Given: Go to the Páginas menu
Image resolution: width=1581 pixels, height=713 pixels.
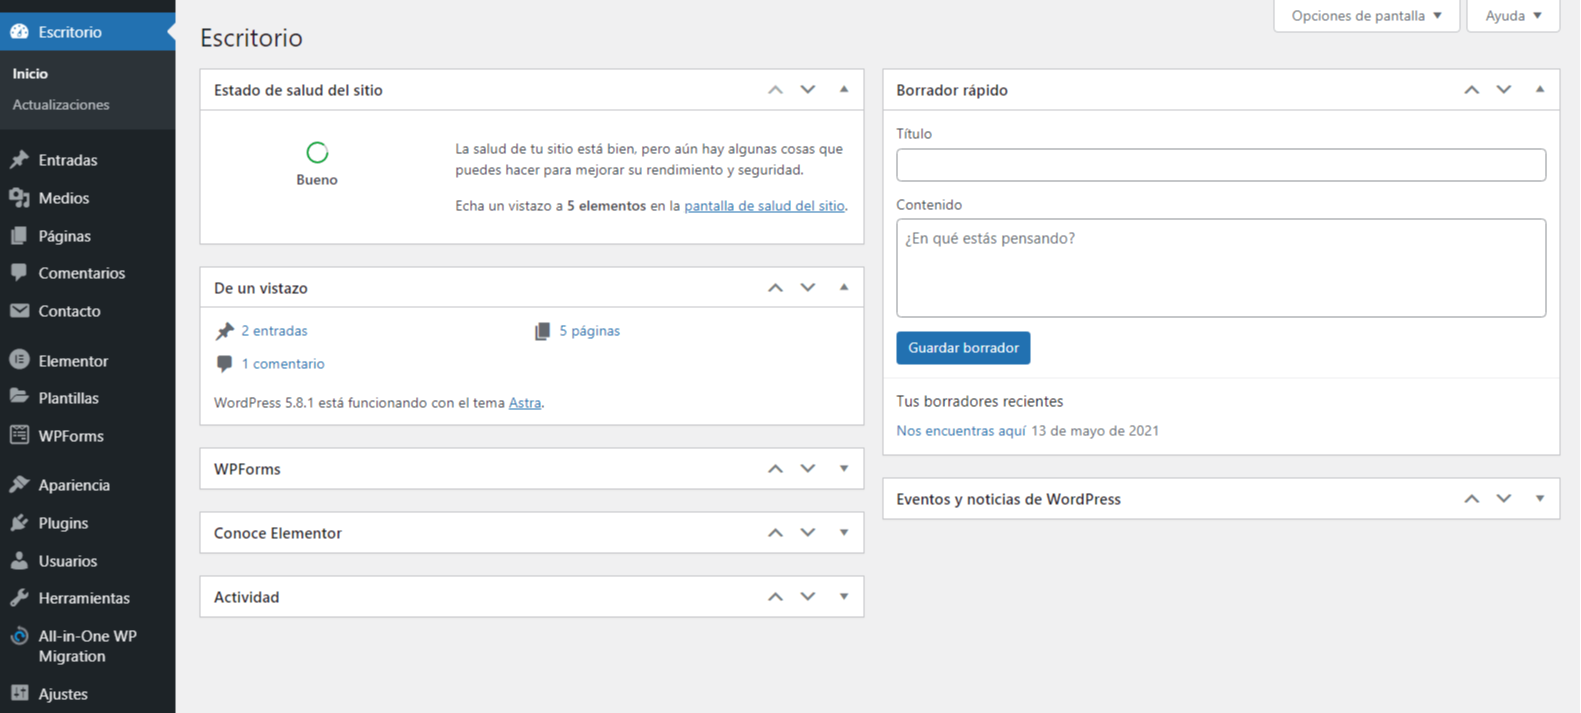Looking at the screenshot, I should [x=64, y=236].
